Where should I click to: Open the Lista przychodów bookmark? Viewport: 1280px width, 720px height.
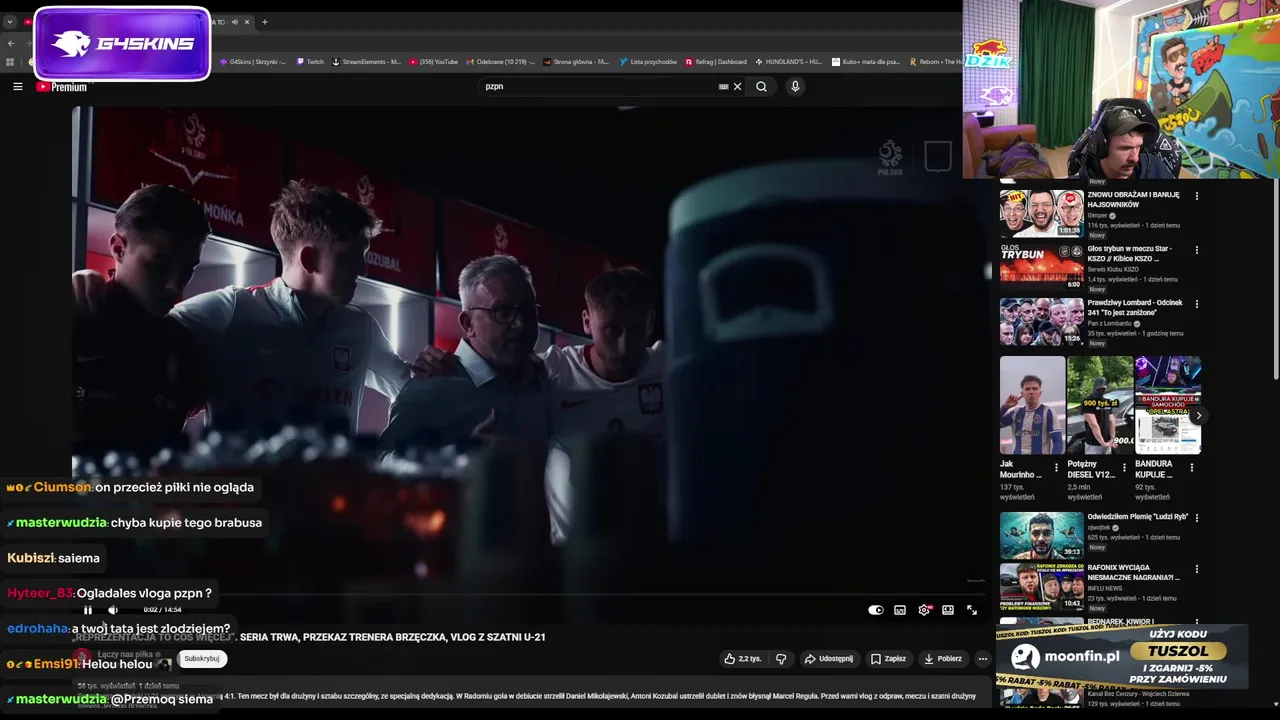(x=649, y=62)
